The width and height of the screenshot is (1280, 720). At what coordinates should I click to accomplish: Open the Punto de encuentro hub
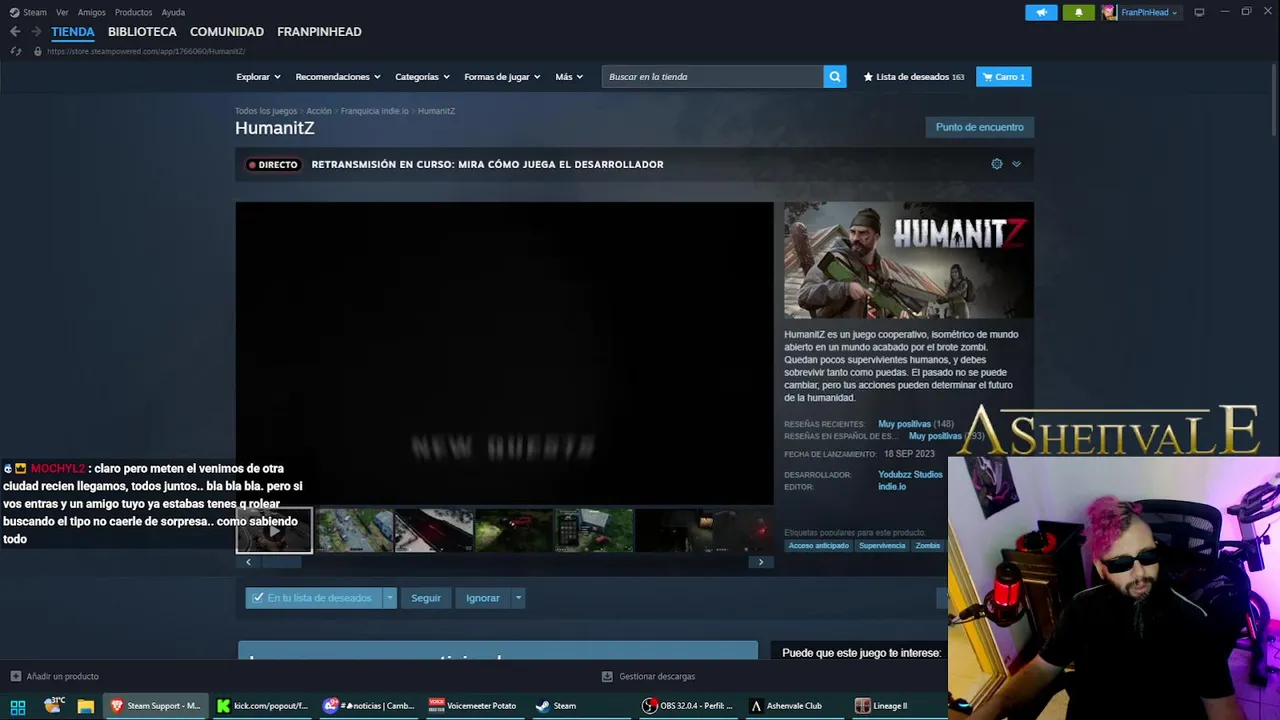click(980, 127)
